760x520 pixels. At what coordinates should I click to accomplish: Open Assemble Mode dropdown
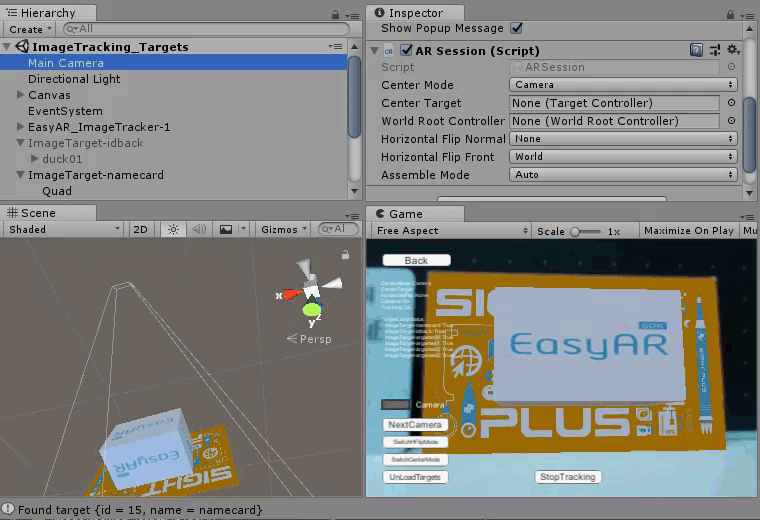(x=623, y=174)
